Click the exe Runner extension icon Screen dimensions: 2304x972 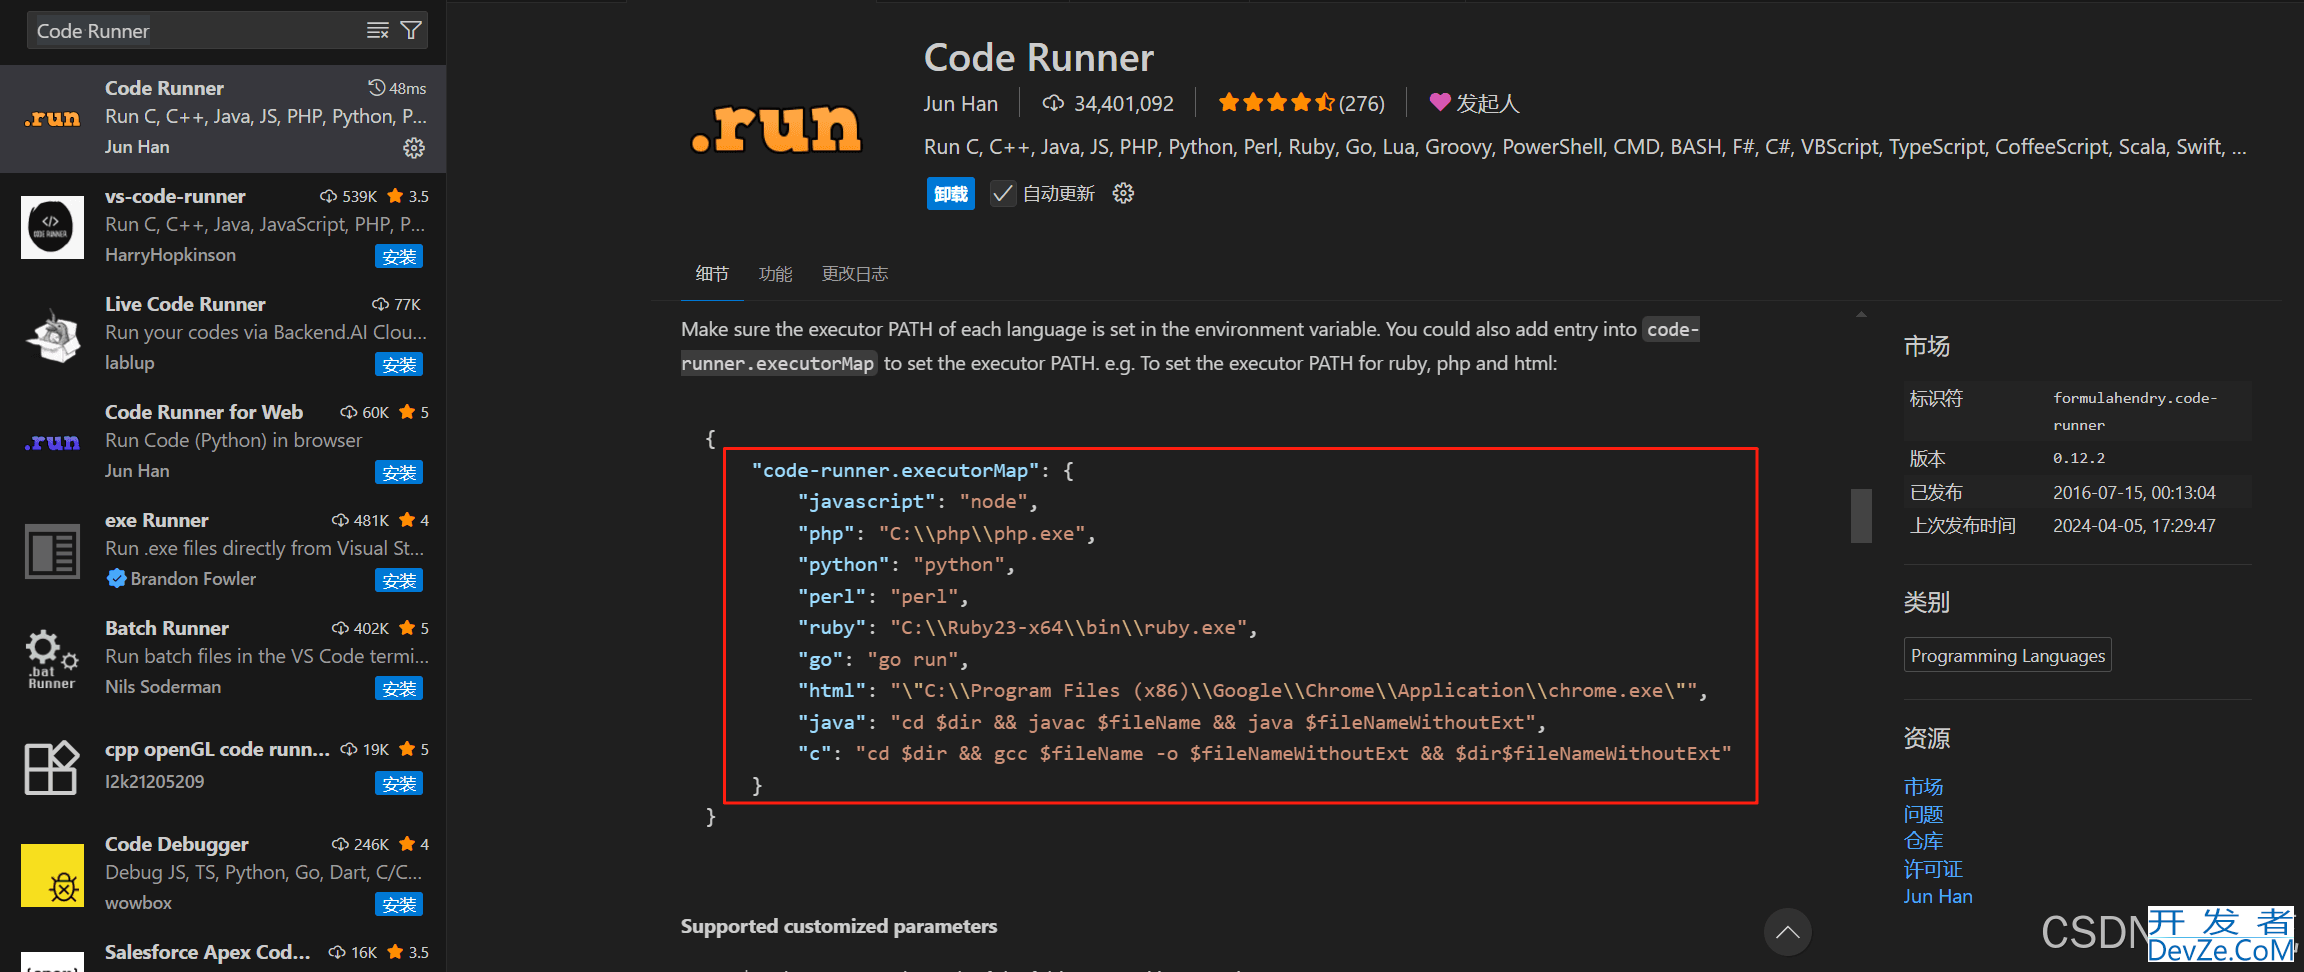pos(52,551)
